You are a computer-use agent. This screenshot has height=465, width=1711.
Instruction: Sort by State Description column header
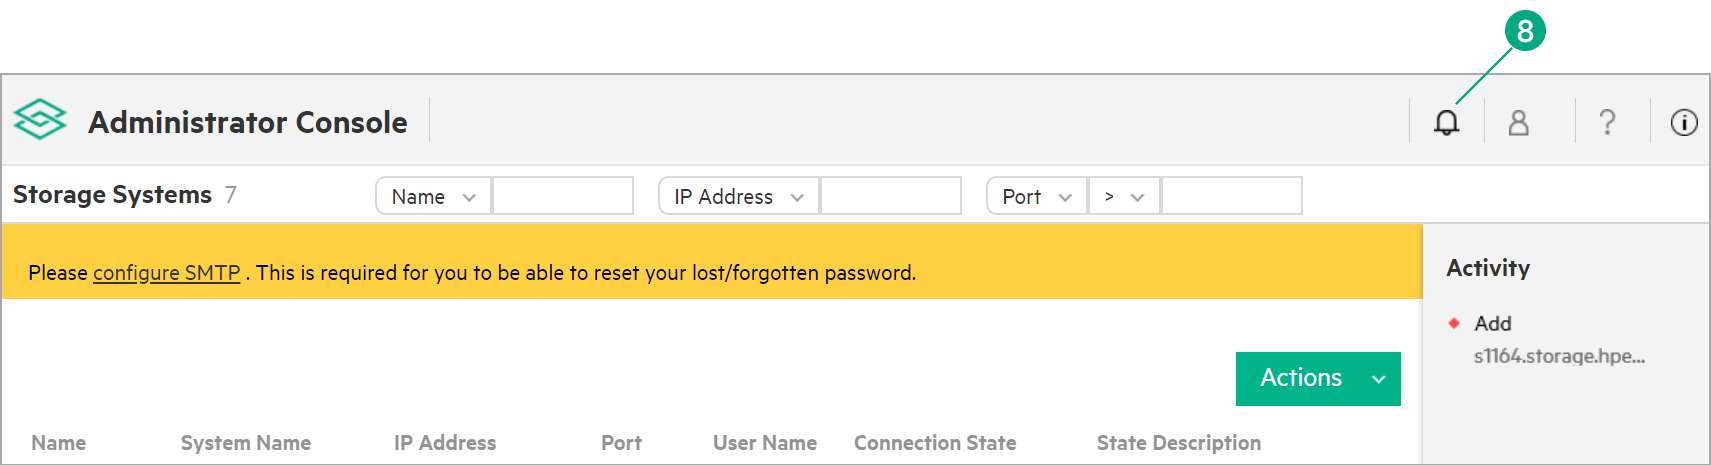(x=1178, y=443)
